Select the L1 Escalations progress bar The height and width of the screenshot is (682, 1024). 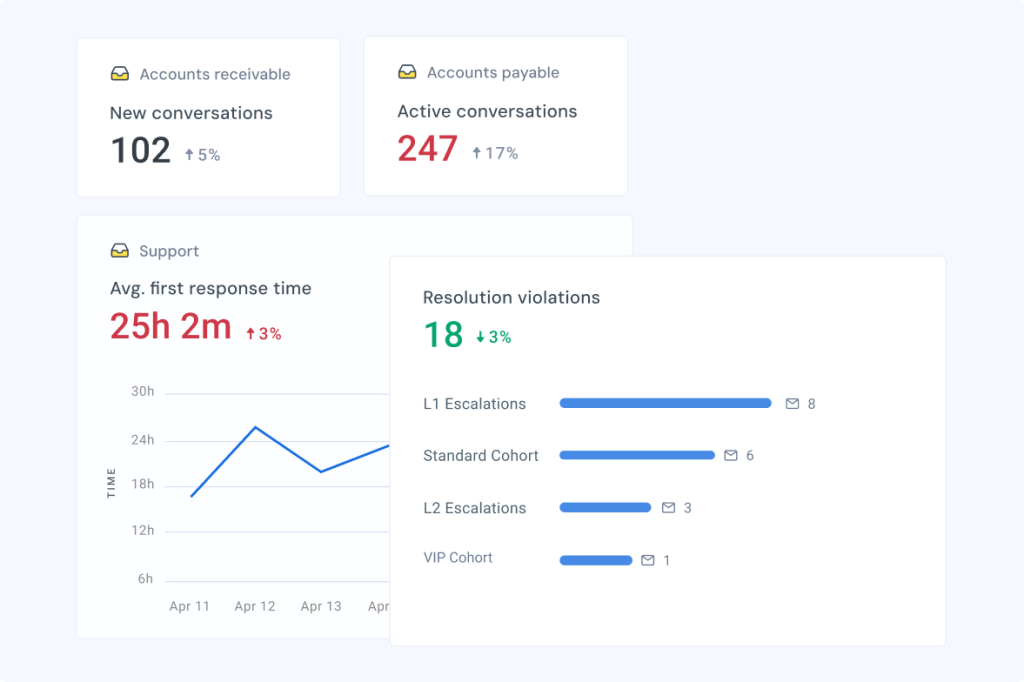pyautogui.click(x=665, y=404)
